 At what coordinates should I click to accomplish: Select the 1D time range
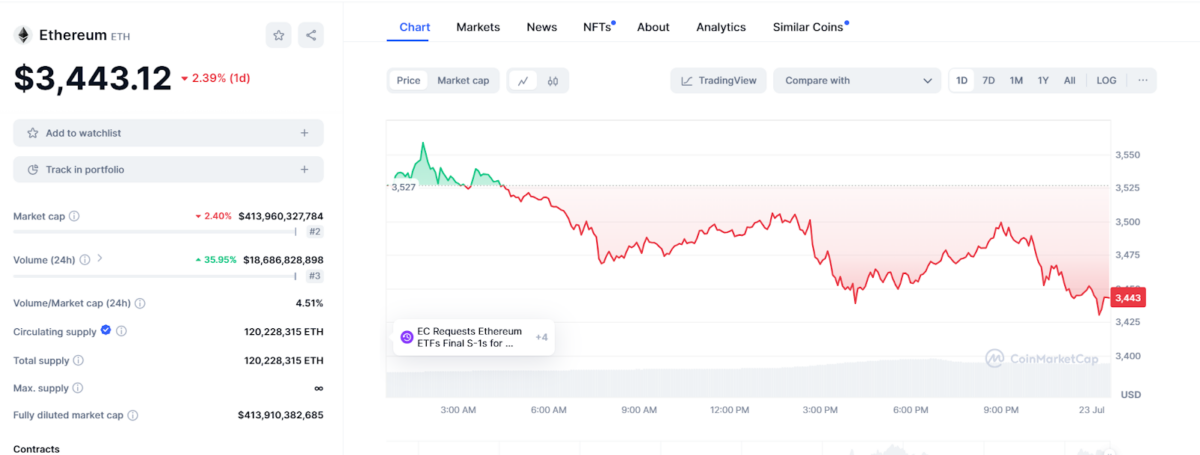pyautogui.click(x=961, y=80)
